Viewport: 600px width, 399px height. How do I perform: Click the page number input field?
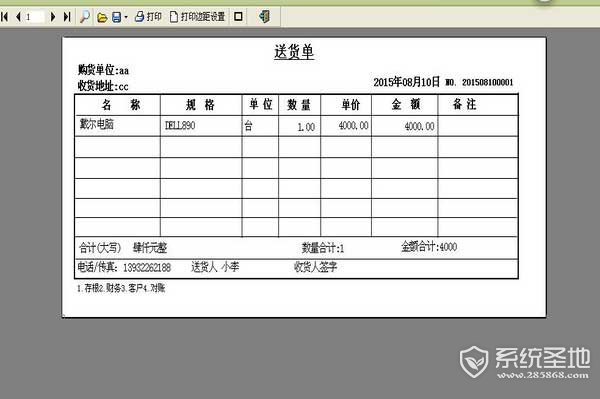point(34,16)
